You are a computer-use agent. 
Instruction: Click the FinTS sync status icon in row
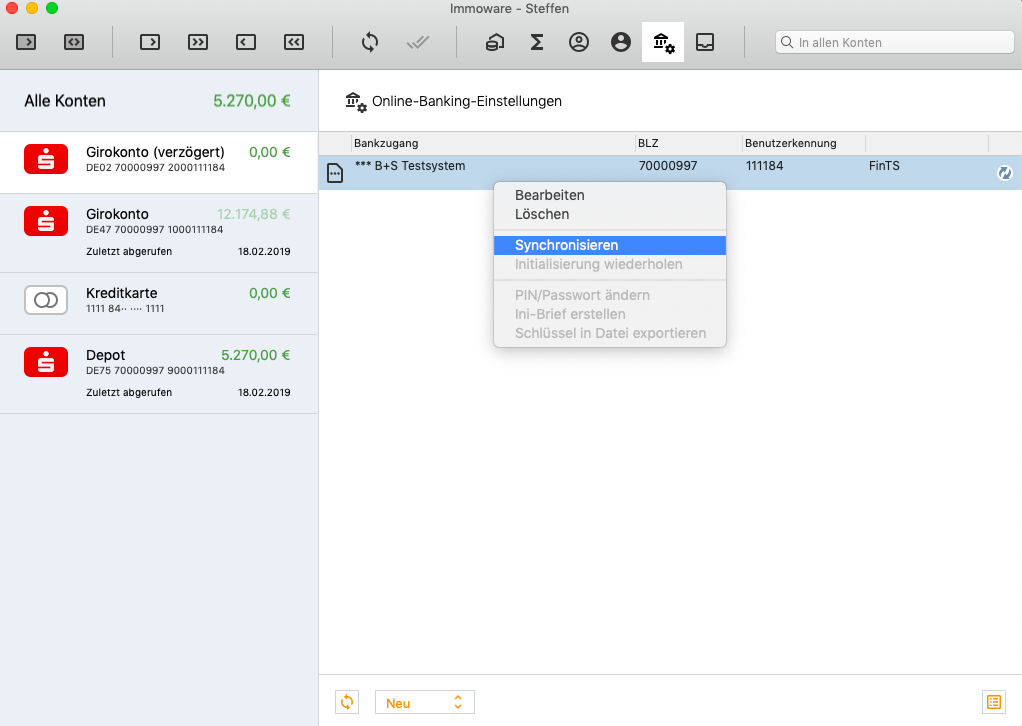[x=1004, y=173]
